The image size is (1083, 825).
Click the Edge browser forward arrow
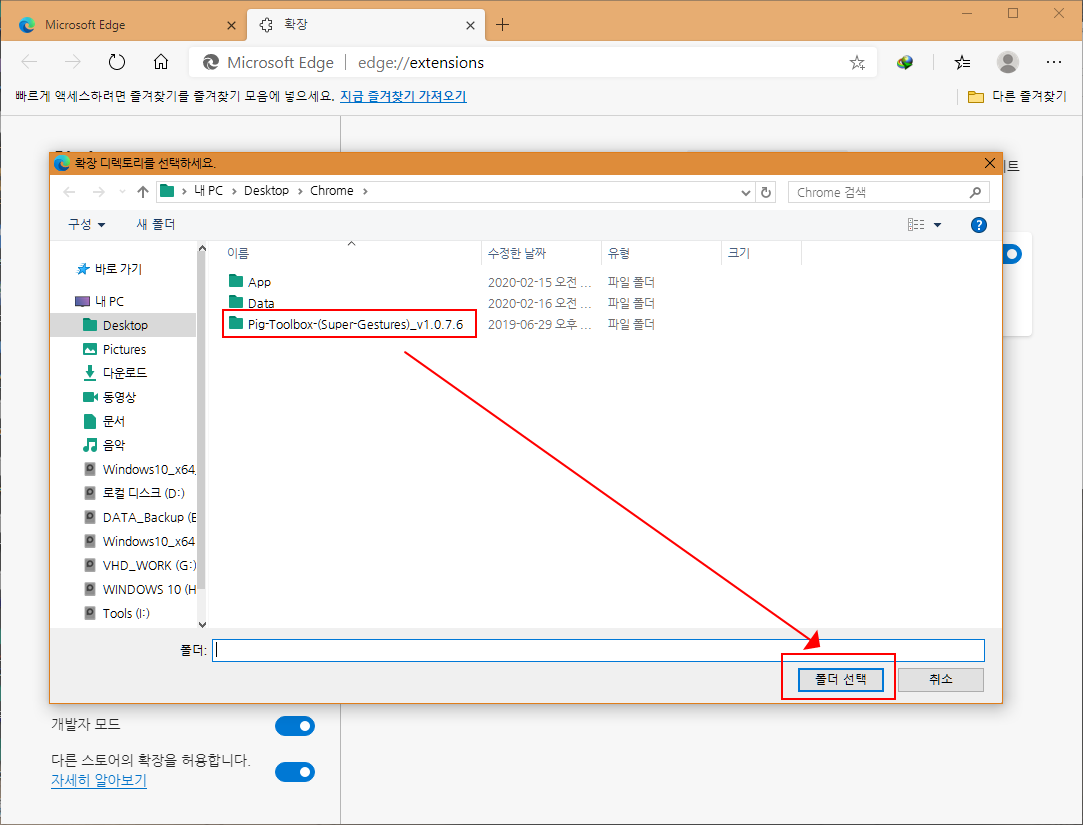pos(73,62)
